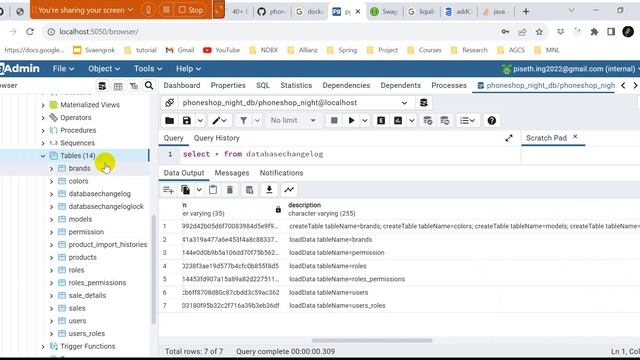Open the YouTube bookmark

(222, 50)
